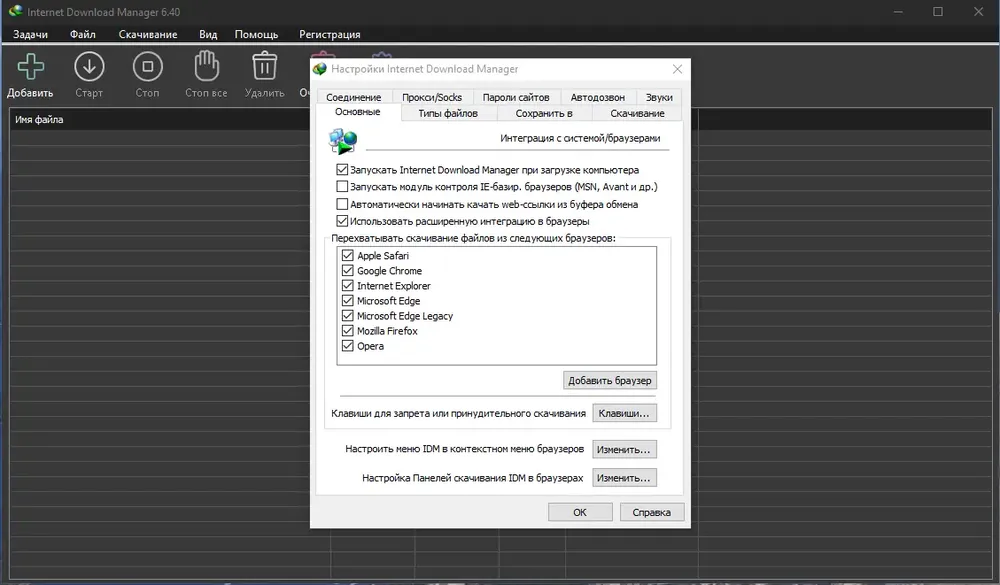Switch to the Типы файлов tab
This screenshot has height=585, width=1000.
pyautogui.click(x=448, y=114)
